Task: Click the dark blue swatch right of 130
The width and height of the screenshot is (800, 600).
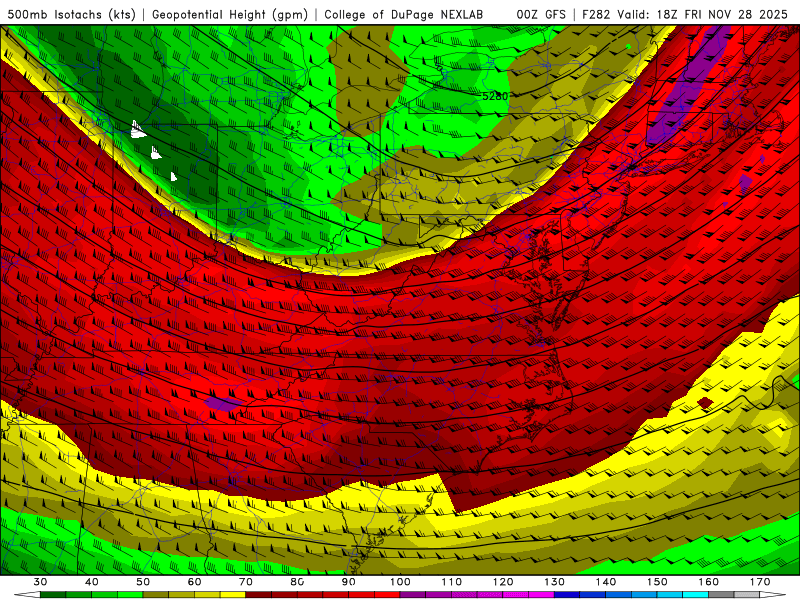Action: [x=567, y=595]
